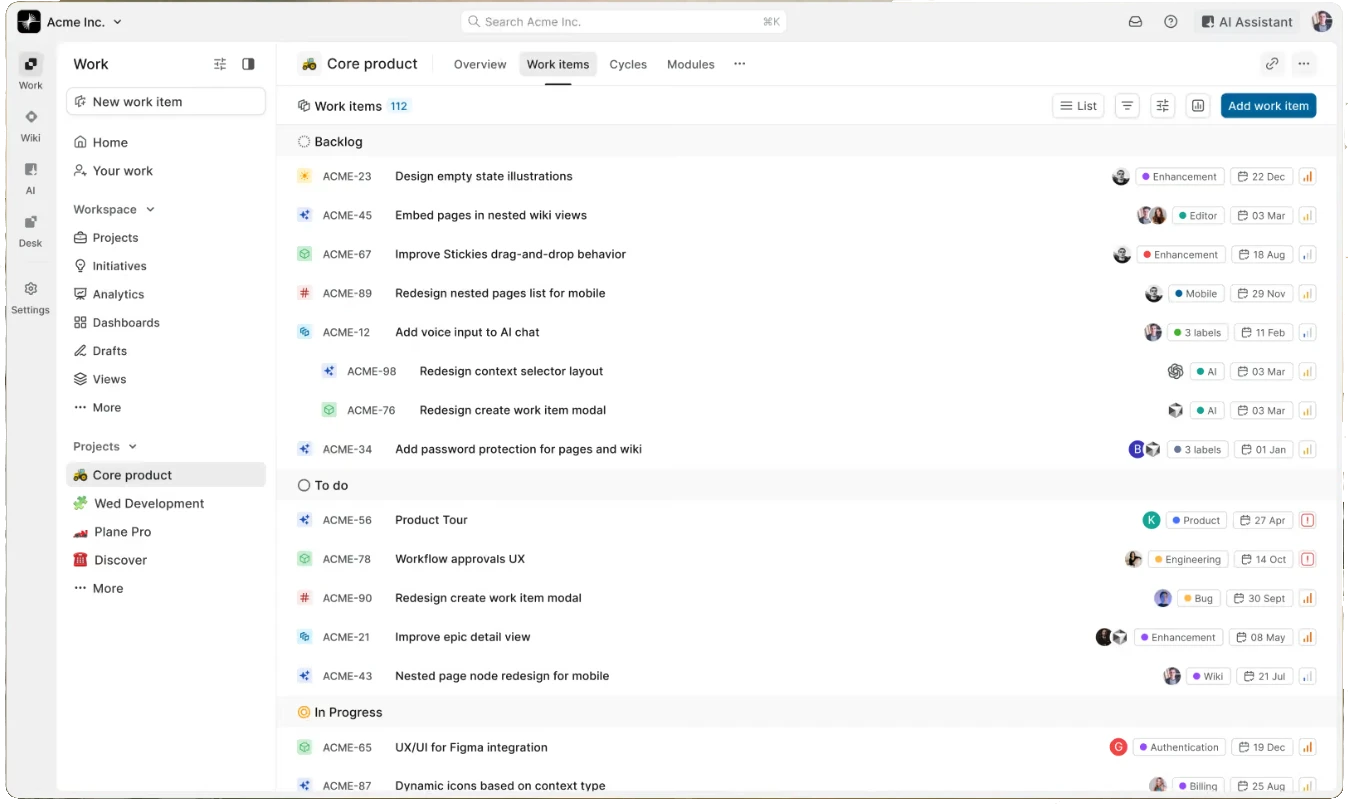Viewport: 1348px width, 804px height.
Task: Collapse the In Progress group
Action: (x=340, y=713)
